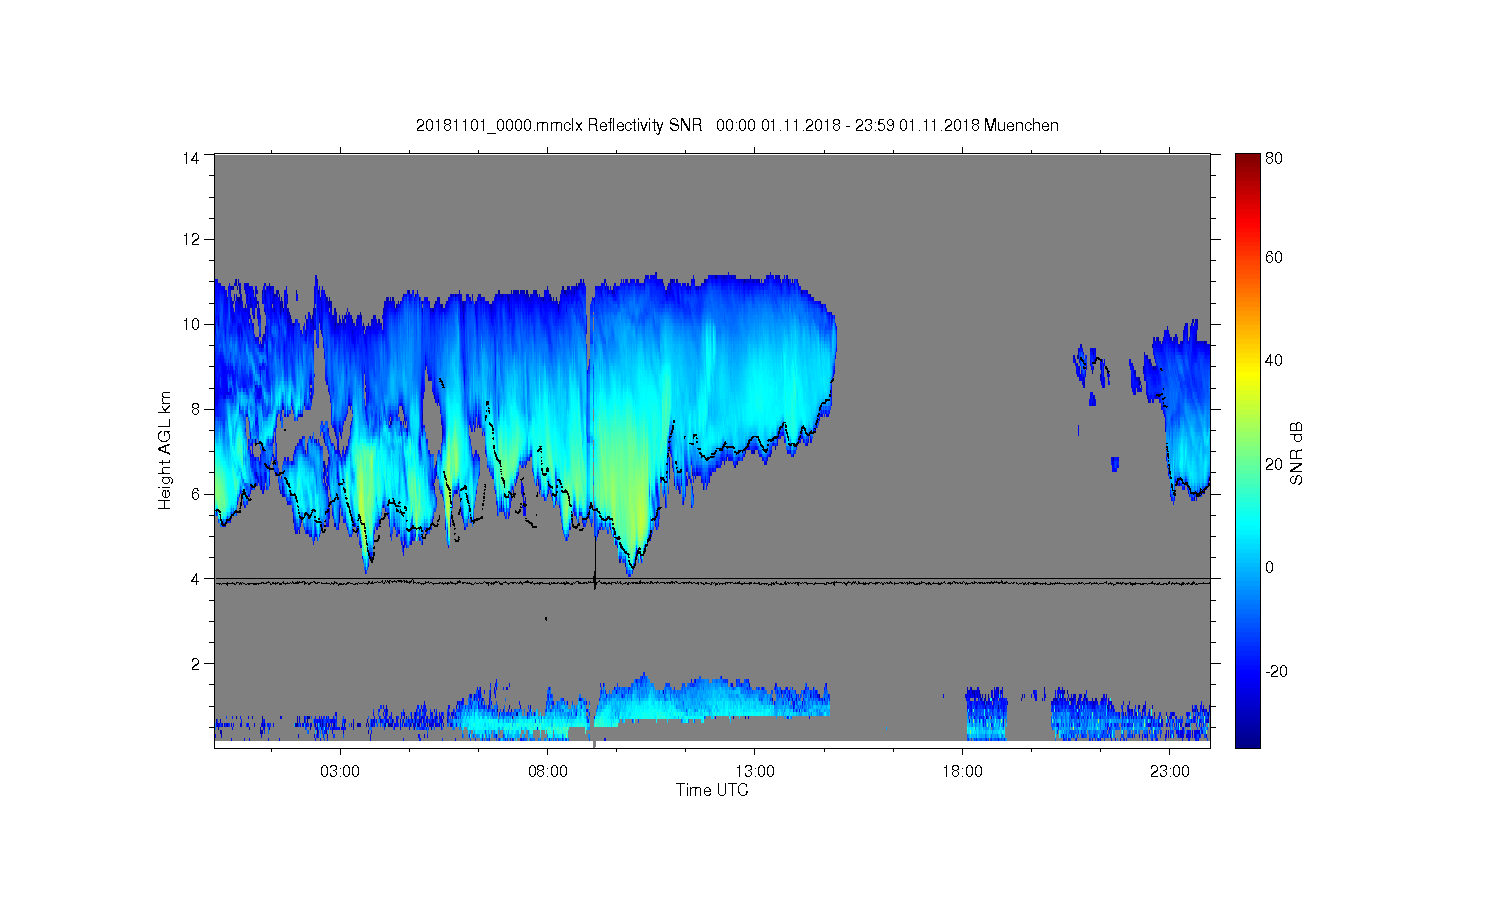Click the colorbar value 20
This screenshot has height=900, width=1500.
tap(1274, 464)
